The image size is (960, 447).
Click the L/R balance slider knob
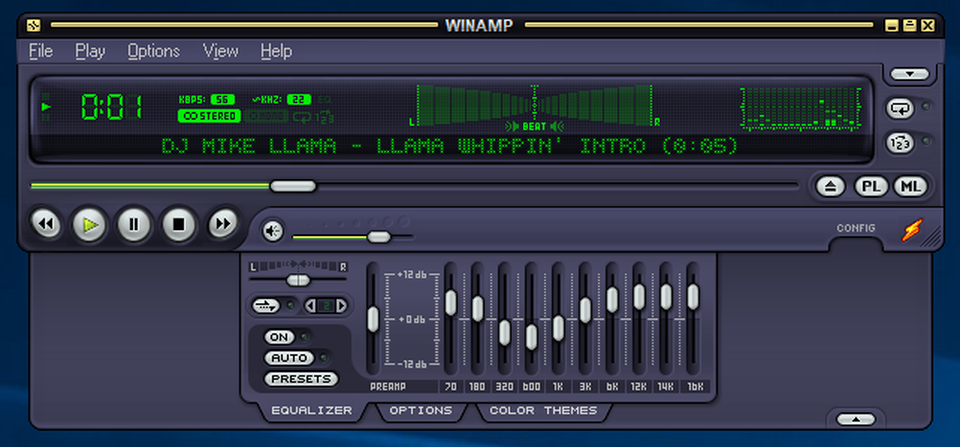298,280
